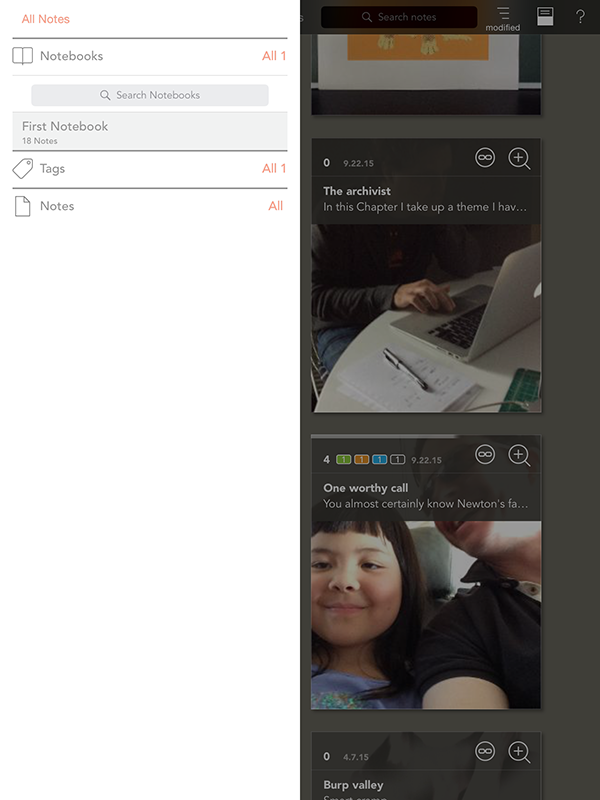Open The archivist note title

click(x=357, y=191)
